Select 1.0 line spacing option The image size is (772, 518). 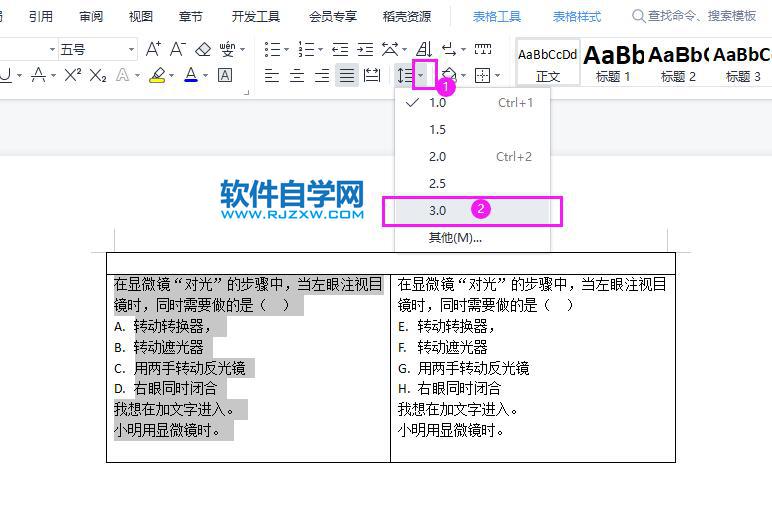click(x=472, y=102)
